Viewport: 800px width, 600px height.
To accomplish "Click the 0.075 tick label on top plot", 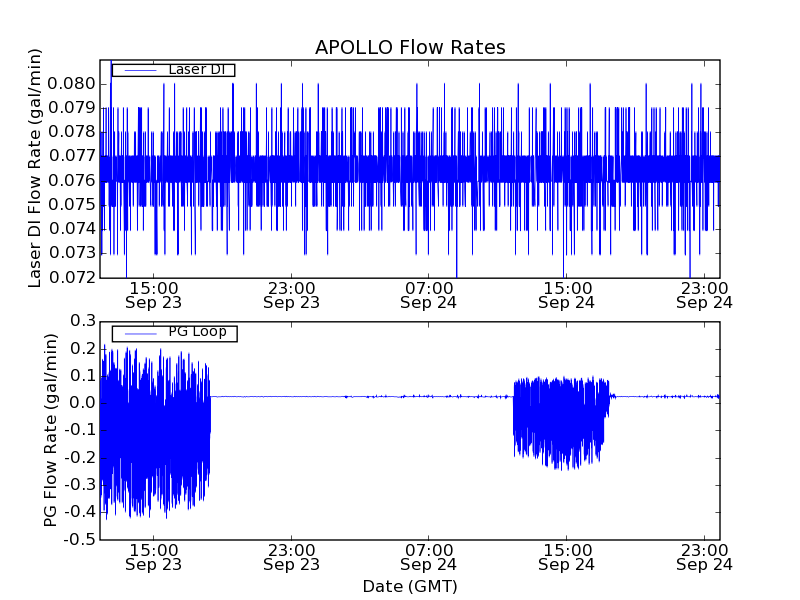I will [x=72, y=204].
